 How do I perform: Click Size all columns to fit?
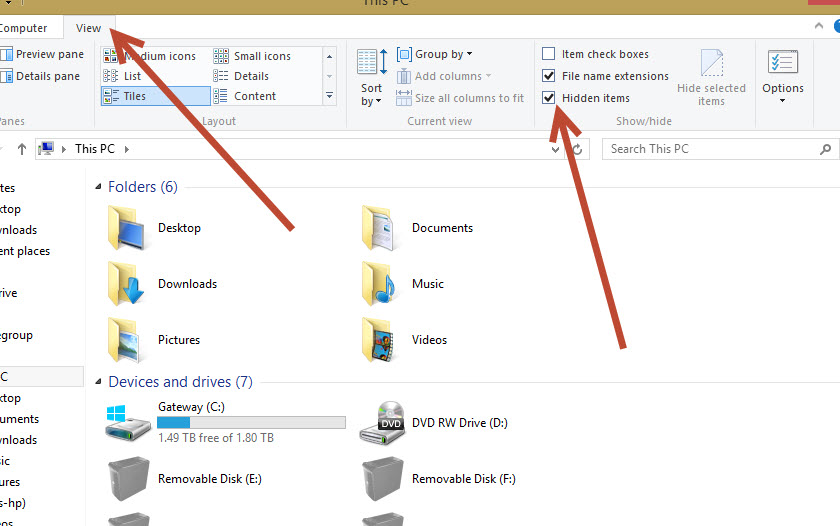(x=460, y=98)
